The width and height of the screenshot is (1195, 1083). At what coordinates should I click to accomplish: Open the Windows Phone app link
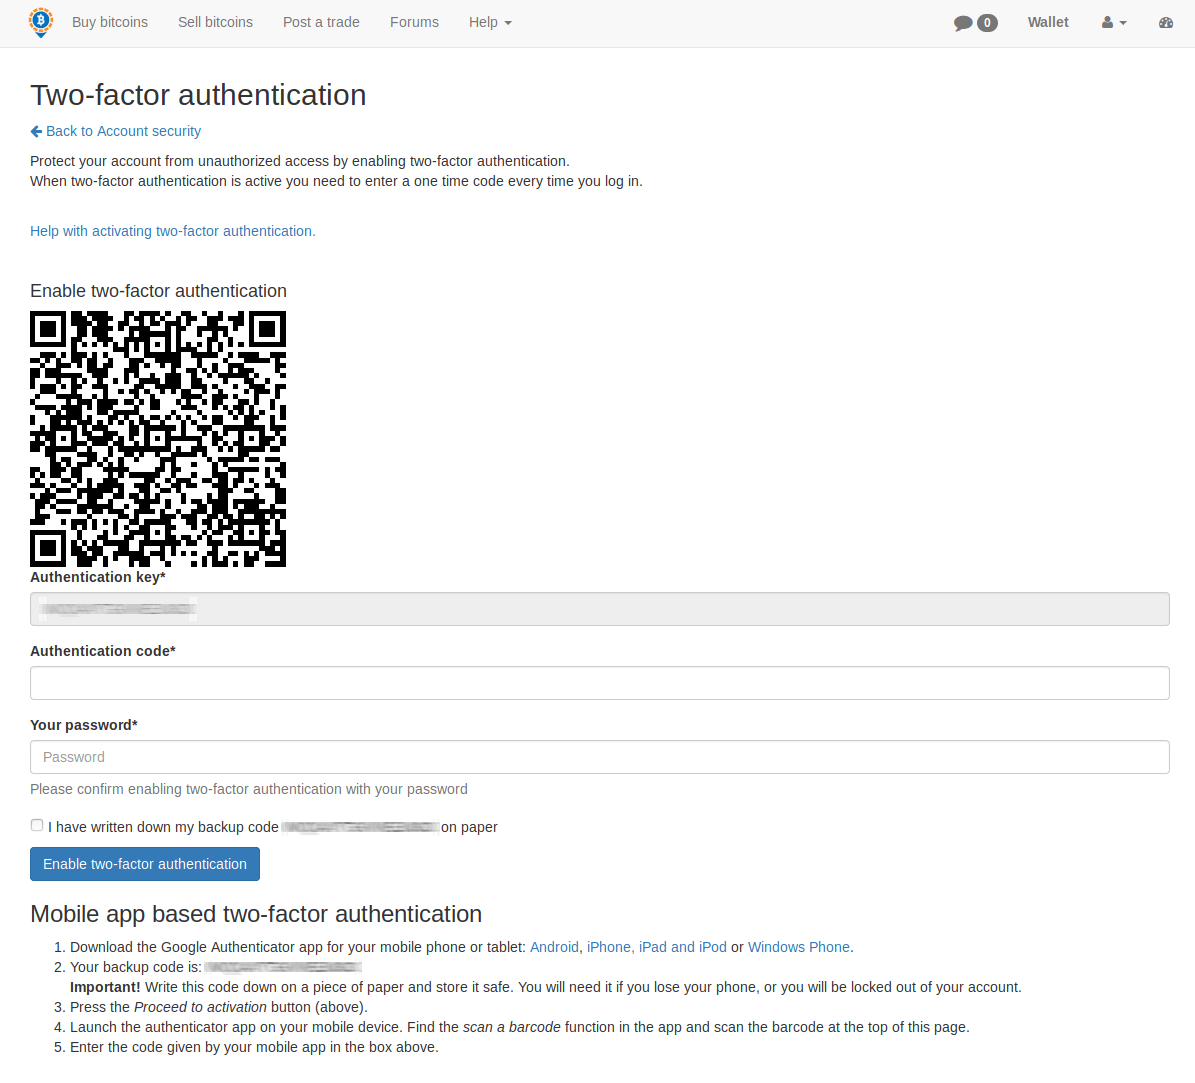point(799,947)
